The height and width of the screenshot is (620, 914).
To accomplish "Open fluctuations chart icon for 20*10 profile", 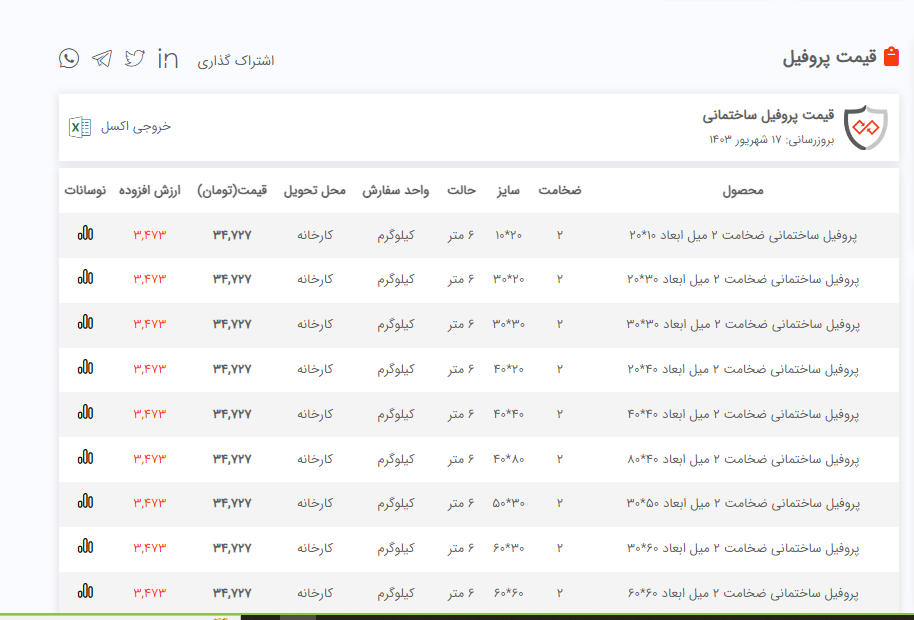I will [x=86, y=234].
